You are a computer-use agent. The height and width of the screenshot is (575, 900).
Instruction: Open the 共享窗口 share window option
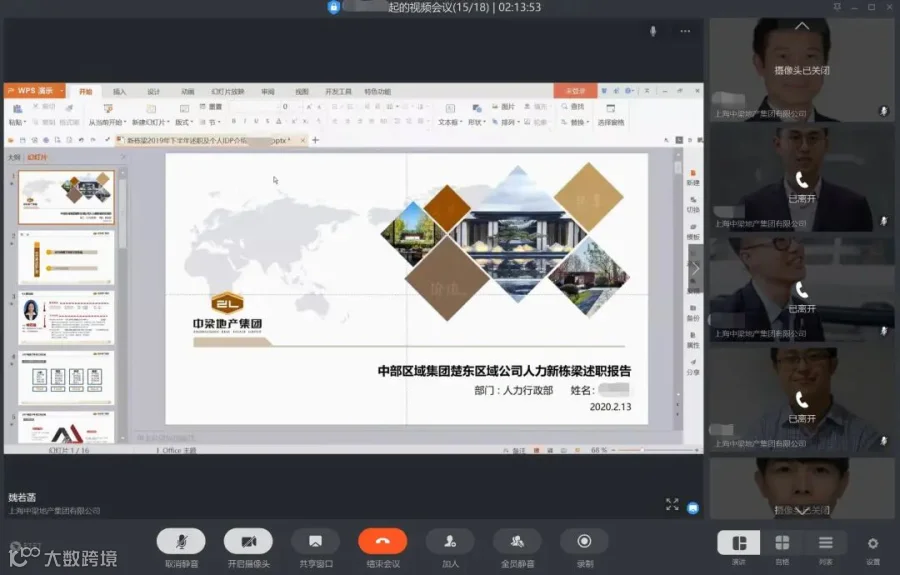click(x=315, y=542)
